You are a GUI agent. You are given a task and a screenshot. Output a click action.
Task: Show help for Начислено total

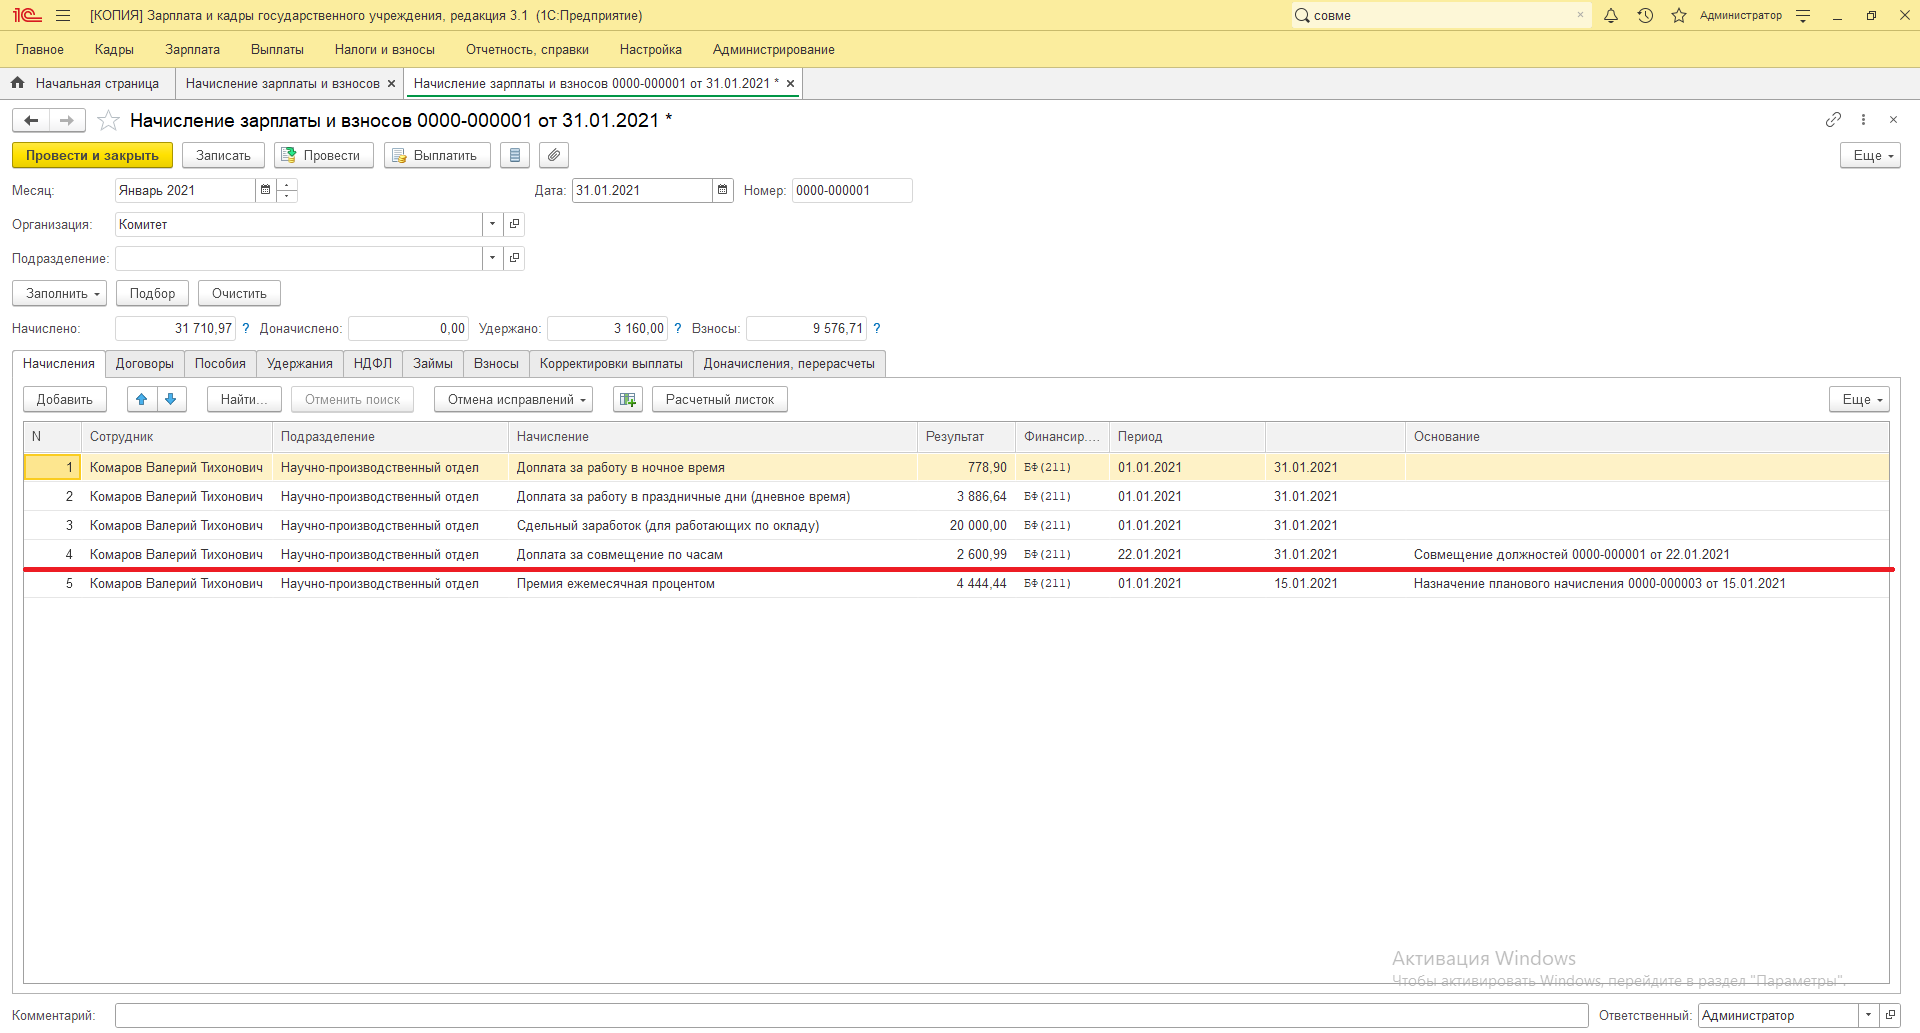pyautogui.click(x=246, y=328)
